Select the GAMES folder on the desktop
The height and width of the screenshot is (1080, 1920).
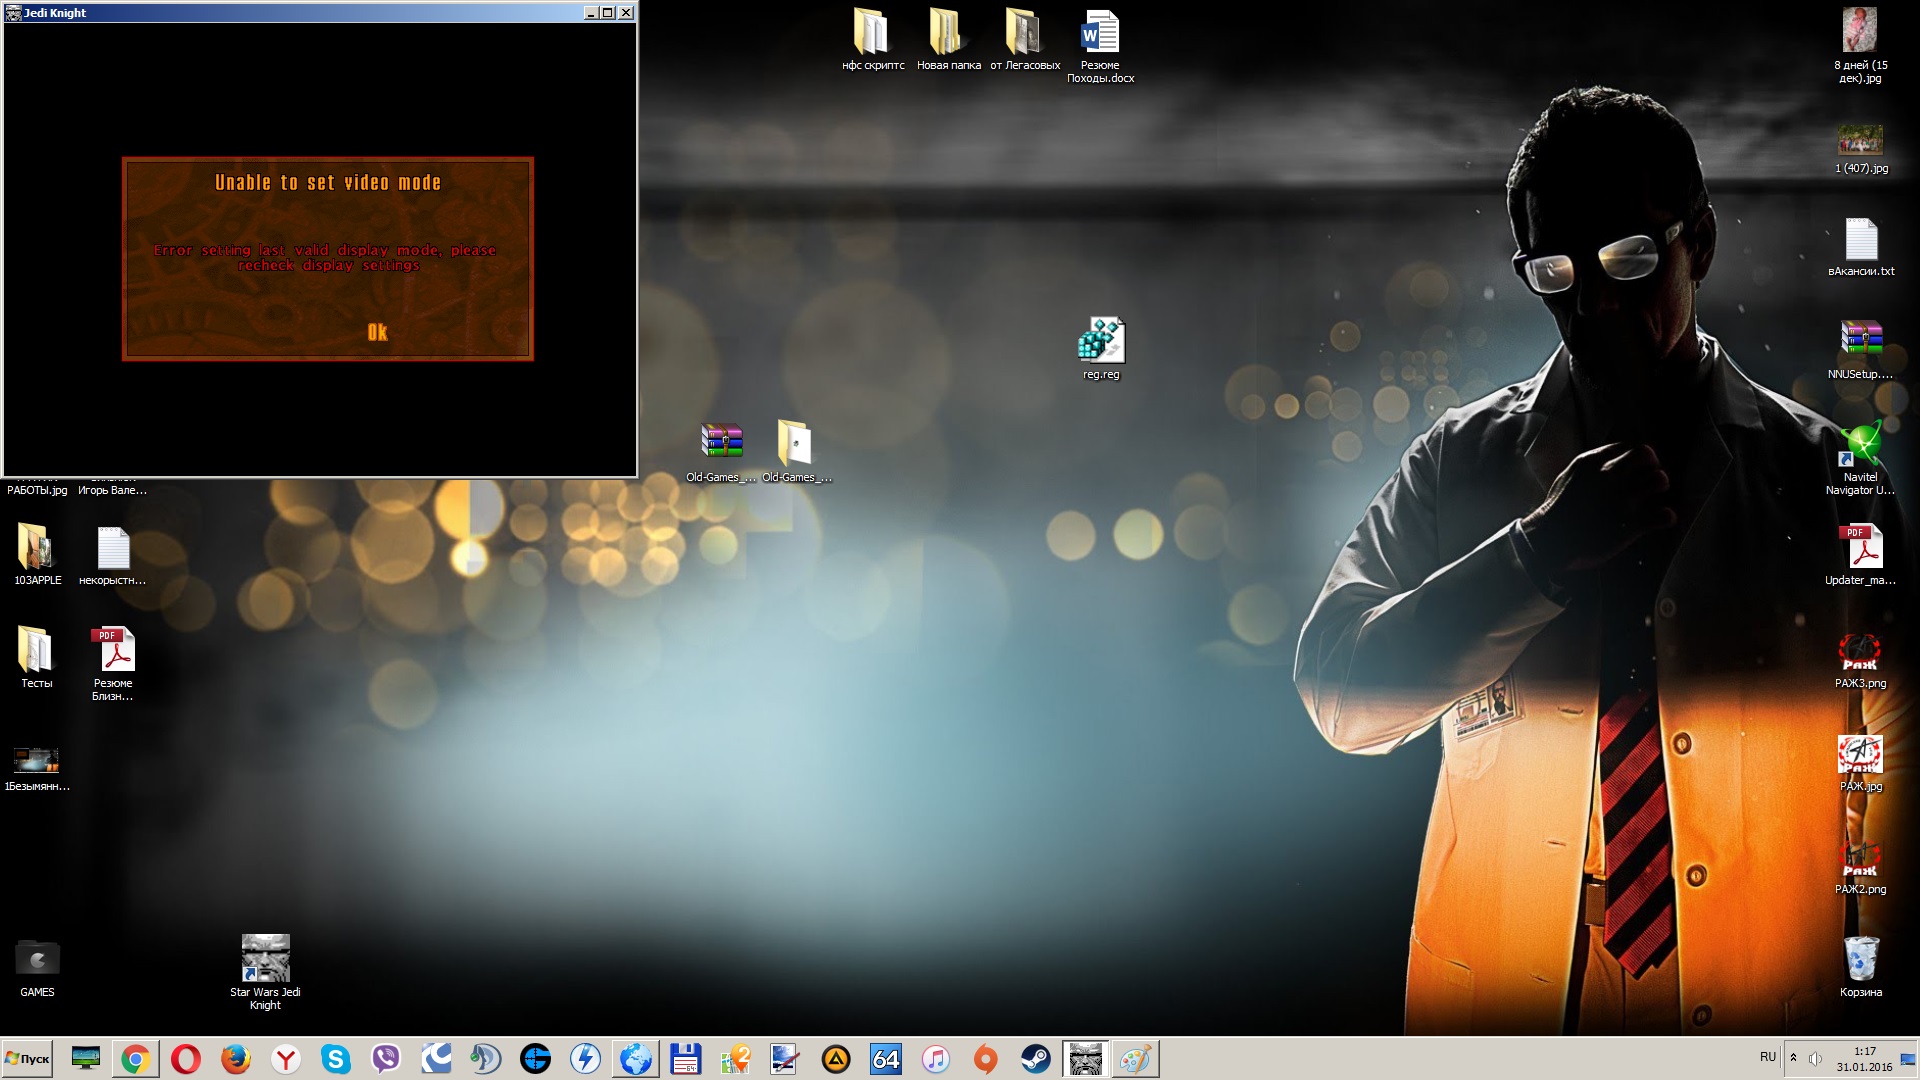[x=37, y=960]
